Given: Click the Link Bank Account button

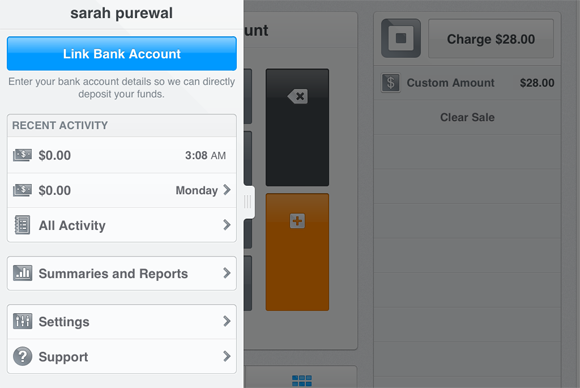Looking at the screenshot, I should pos(122,54).
